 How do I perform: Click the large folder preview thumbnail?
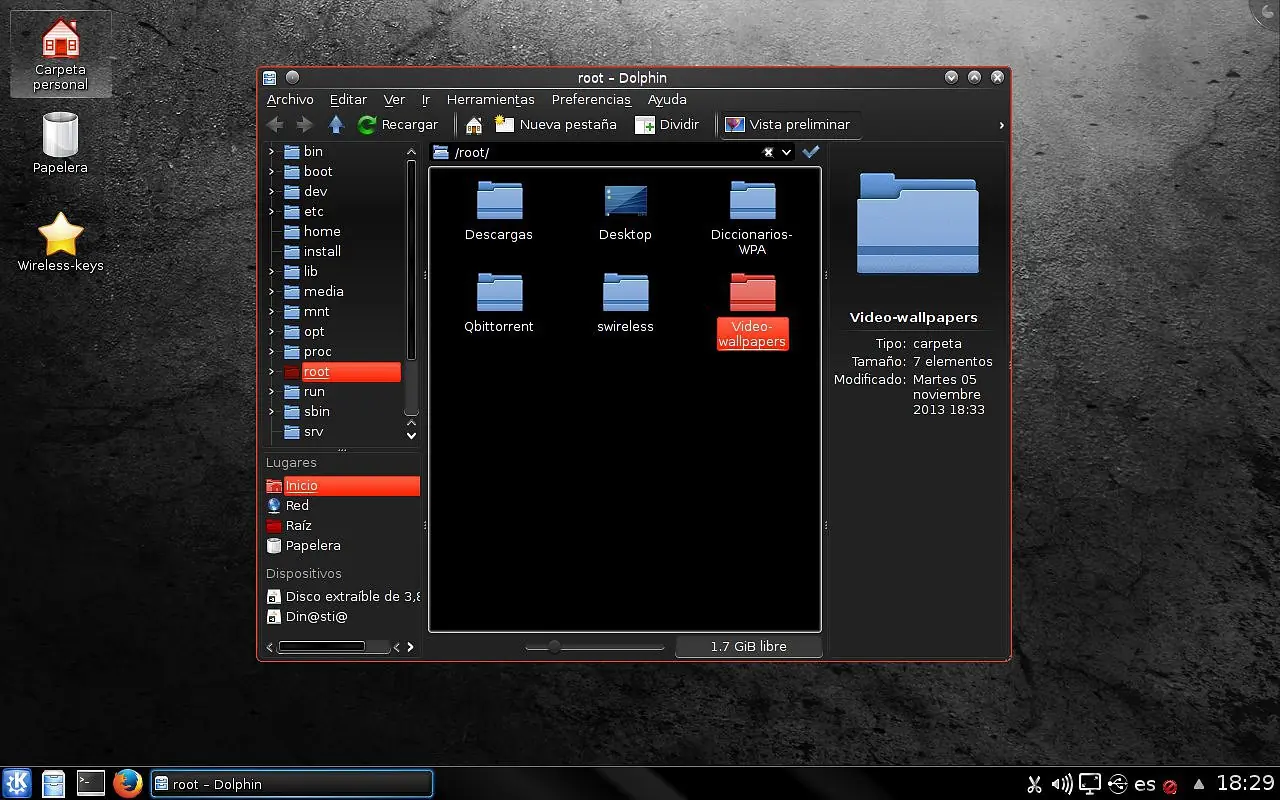[917, 224]
